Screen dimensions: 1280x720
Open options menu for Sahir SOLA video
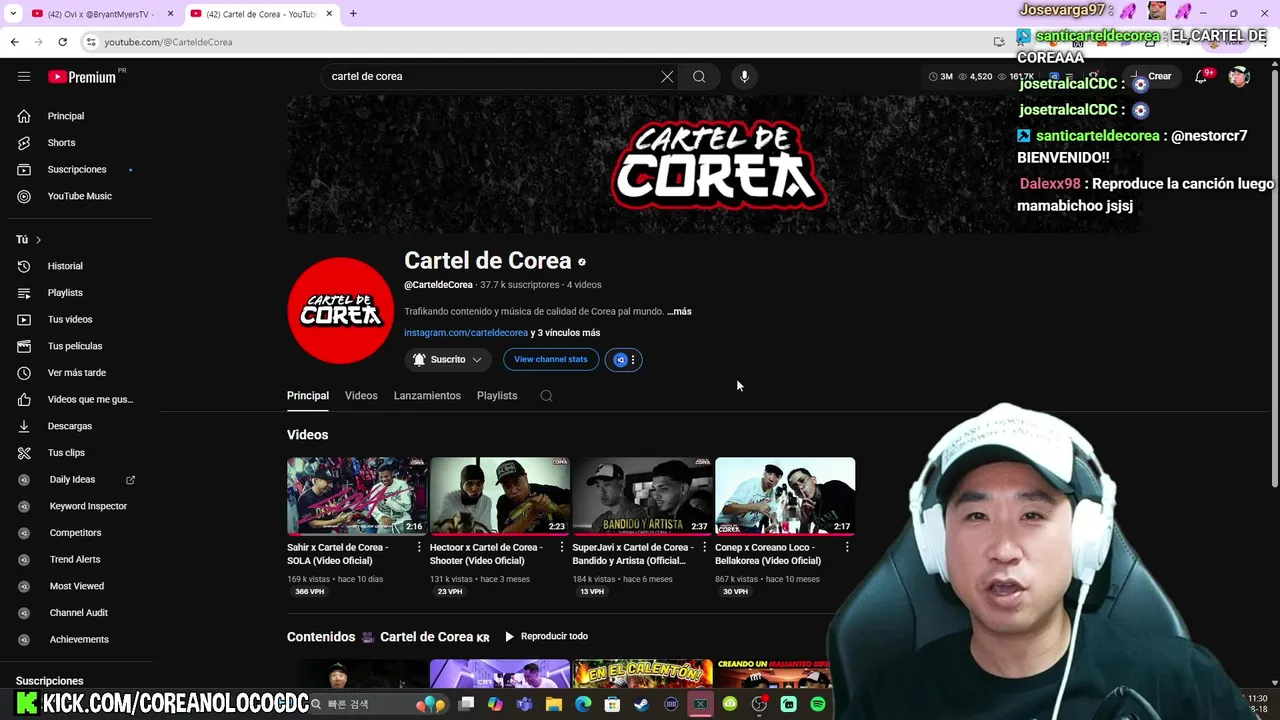pos(419,548)
